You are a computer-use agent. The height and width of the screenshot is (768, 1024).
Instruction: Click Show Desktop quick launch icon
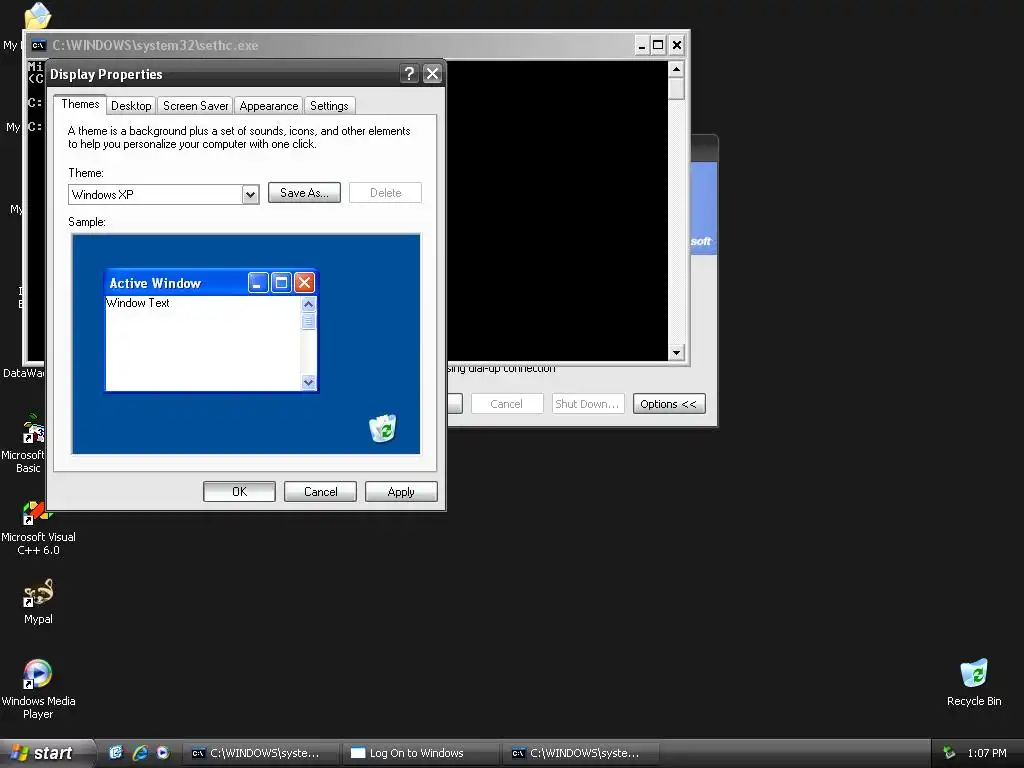(x=116, y=752)
